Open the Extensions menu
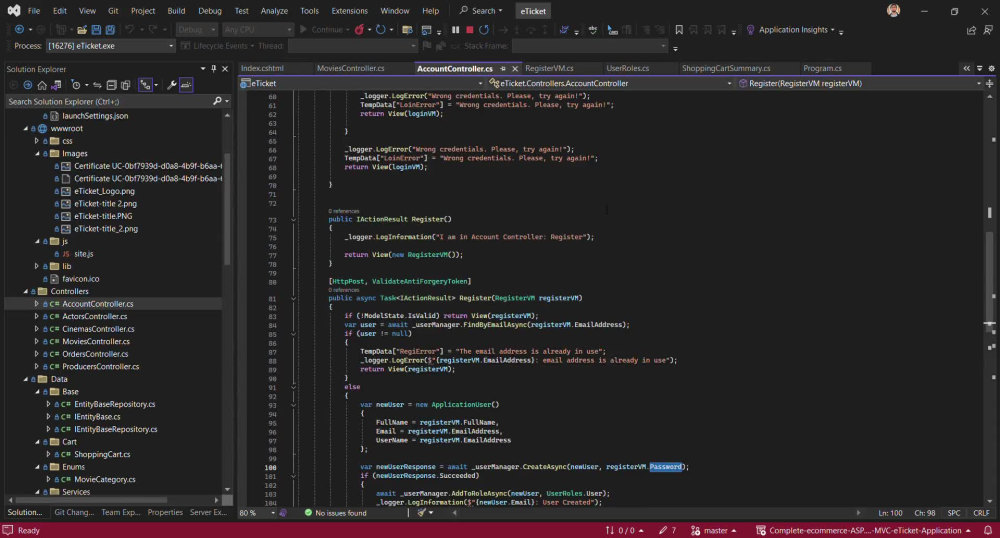The width and height of the screenshot is (1000, 538). [349, 11]
